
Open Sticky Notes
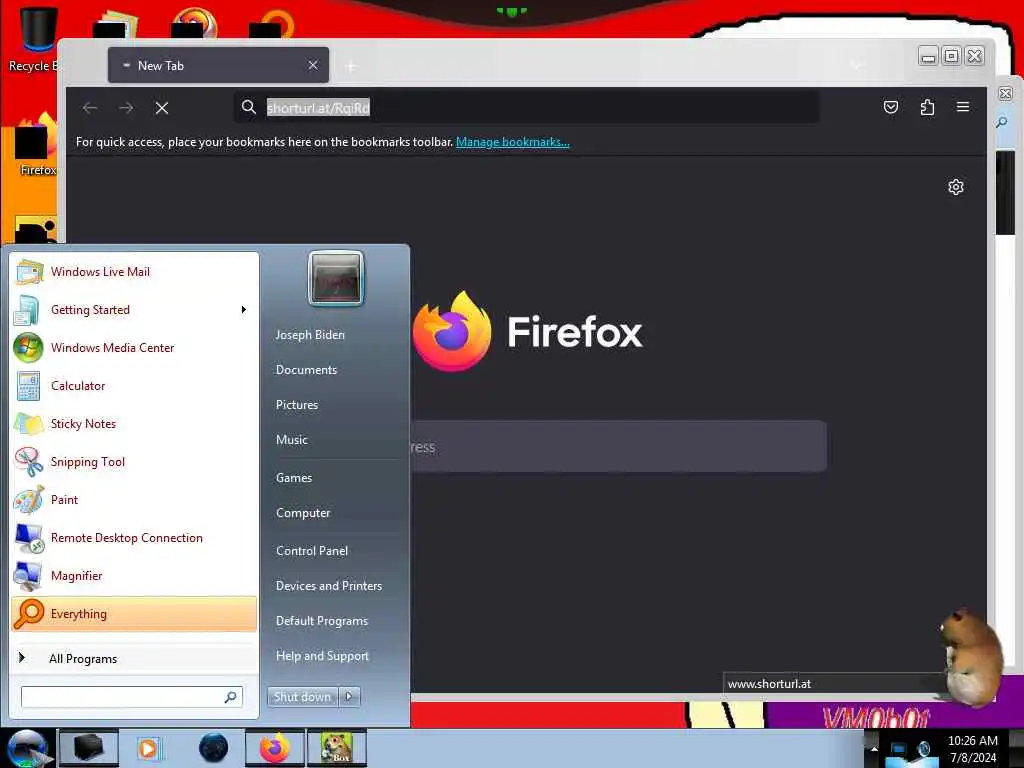click(134, 423)
